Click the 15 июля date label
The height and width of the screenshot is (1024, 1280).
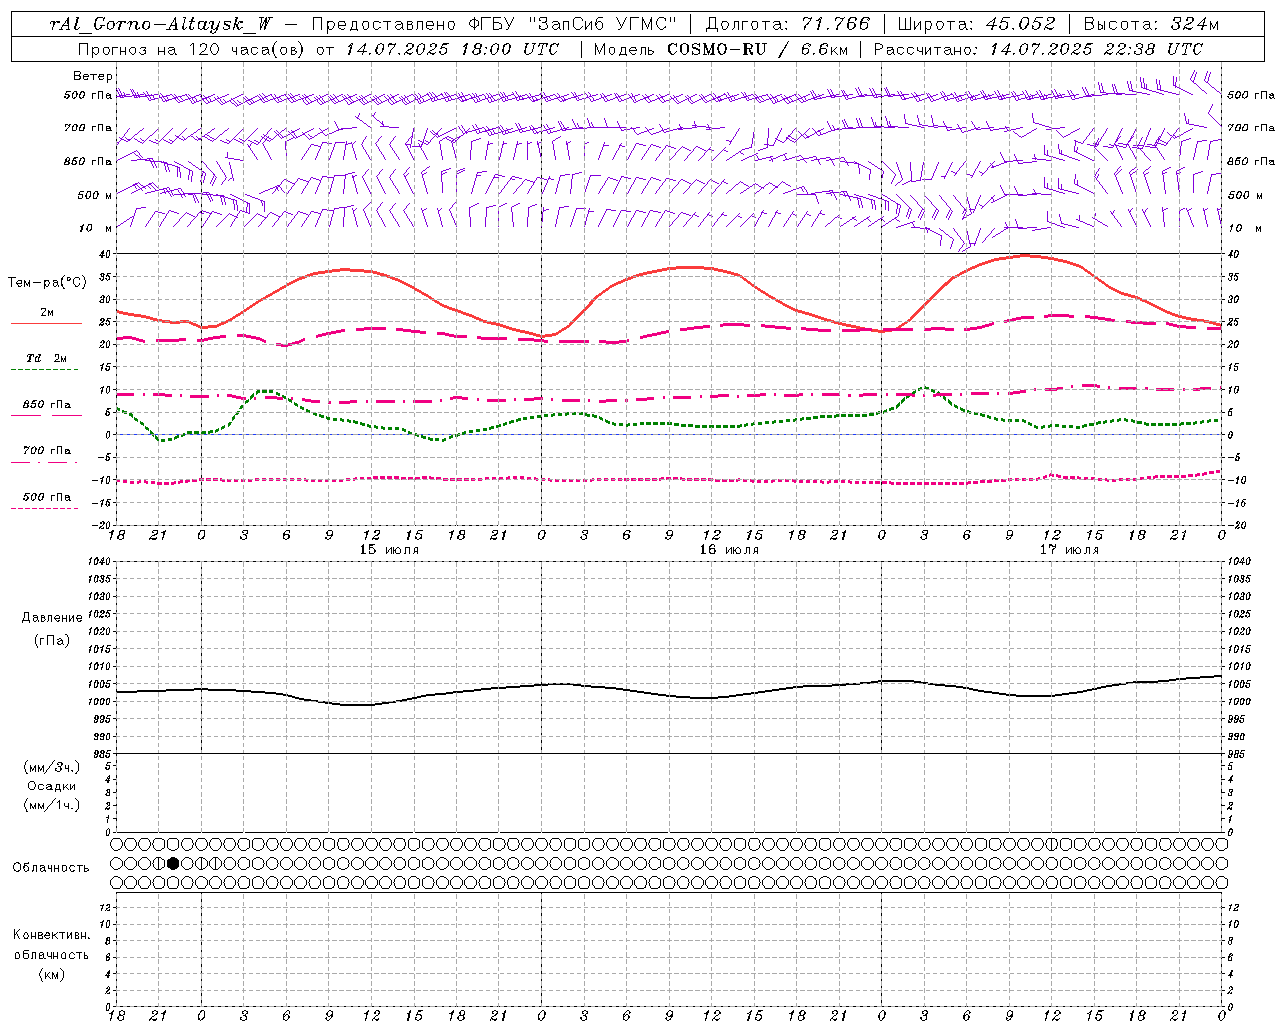tap(389, 550)
